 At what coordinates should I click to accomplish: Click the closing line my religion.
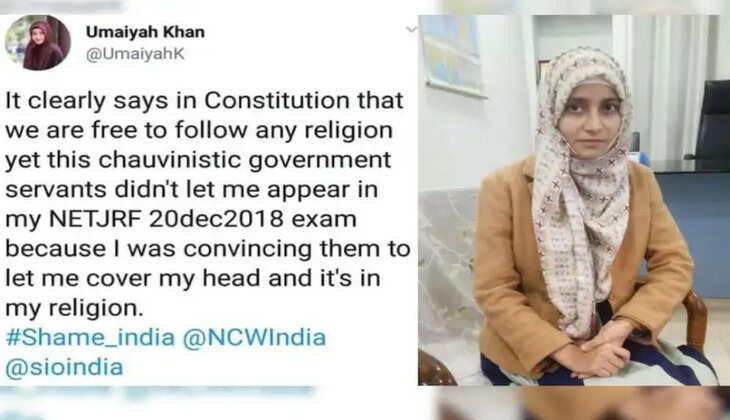click(x=74, y=308)
